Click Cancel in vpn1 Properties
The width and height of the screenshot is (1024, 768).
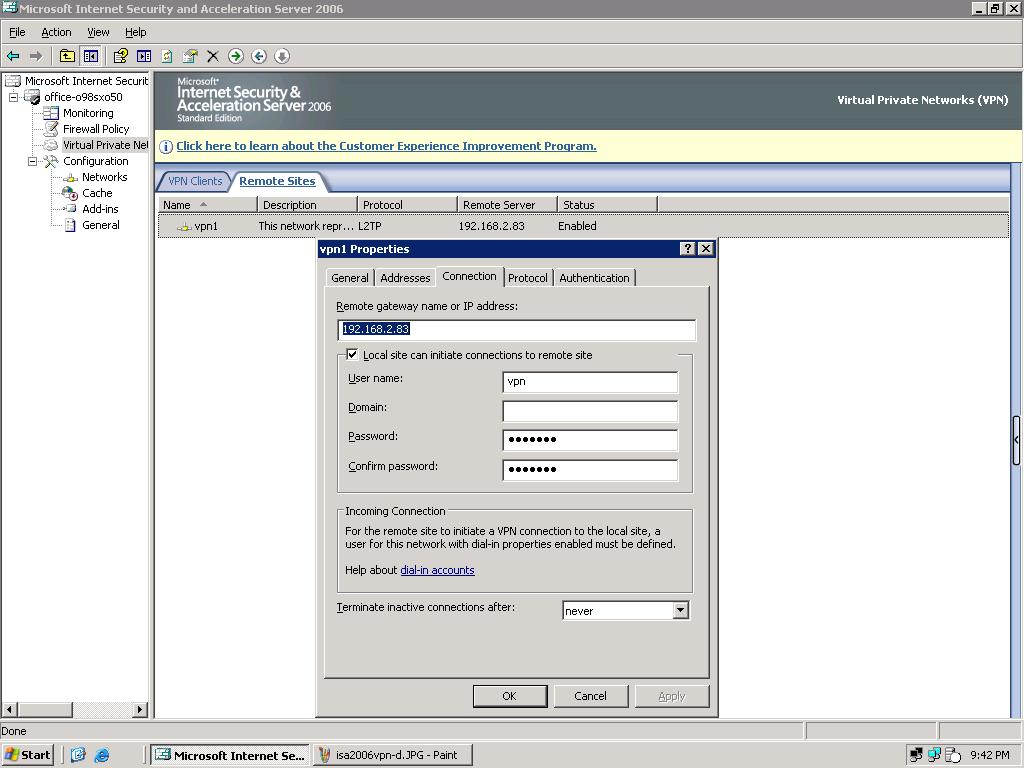[x=590, y=696]
